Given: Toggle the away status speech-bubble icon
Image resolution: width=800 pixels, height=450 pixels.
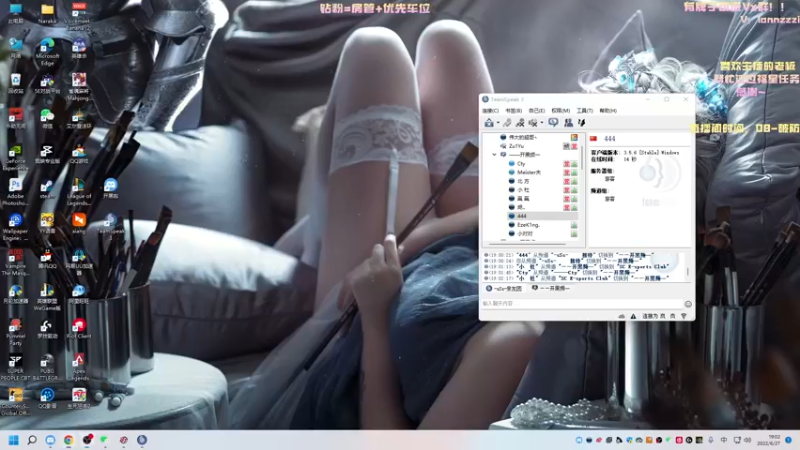Looking at the screenshot, I should click(553, 122).
